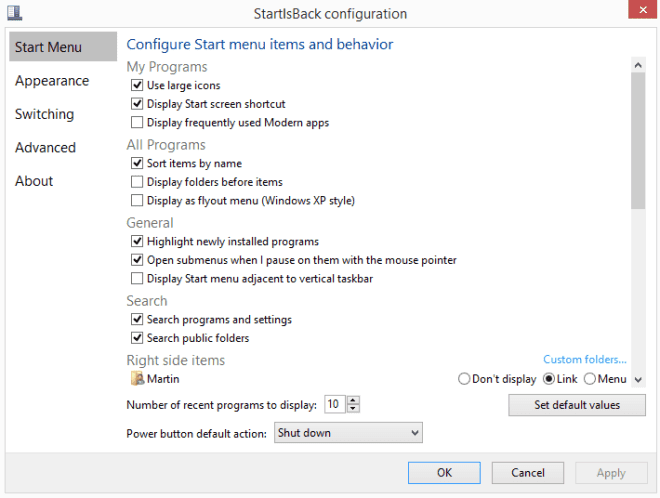This screenshot has height=498, width=660.
Task: Select Menu radio for Martin
Action: 590,379
